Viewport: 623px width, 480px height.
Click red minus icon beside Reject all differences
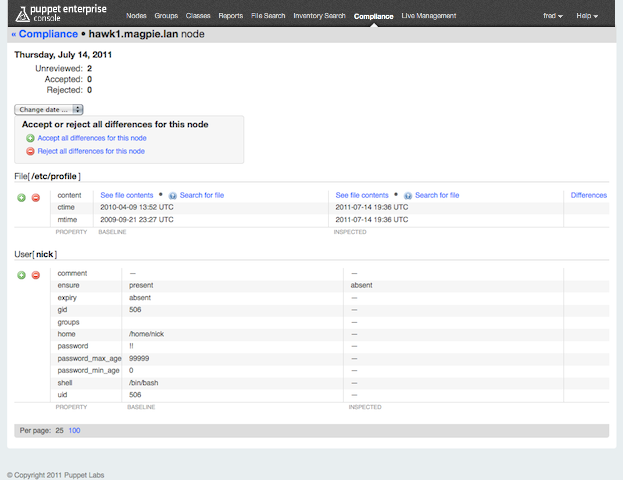tap(30, 151)
